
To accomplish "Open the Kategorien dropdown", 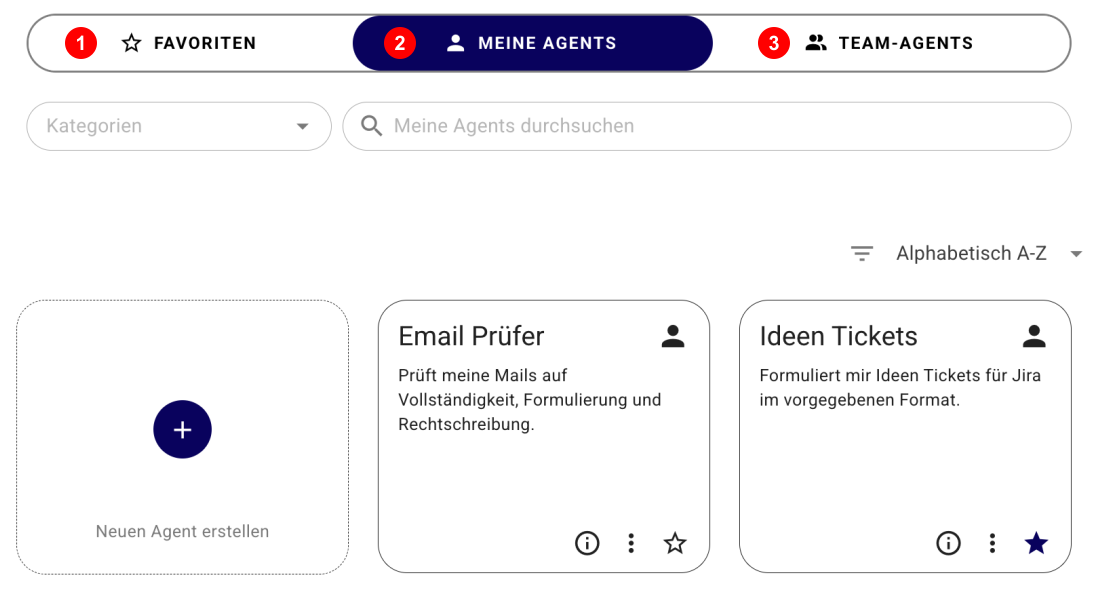I will tap(179, 126).
